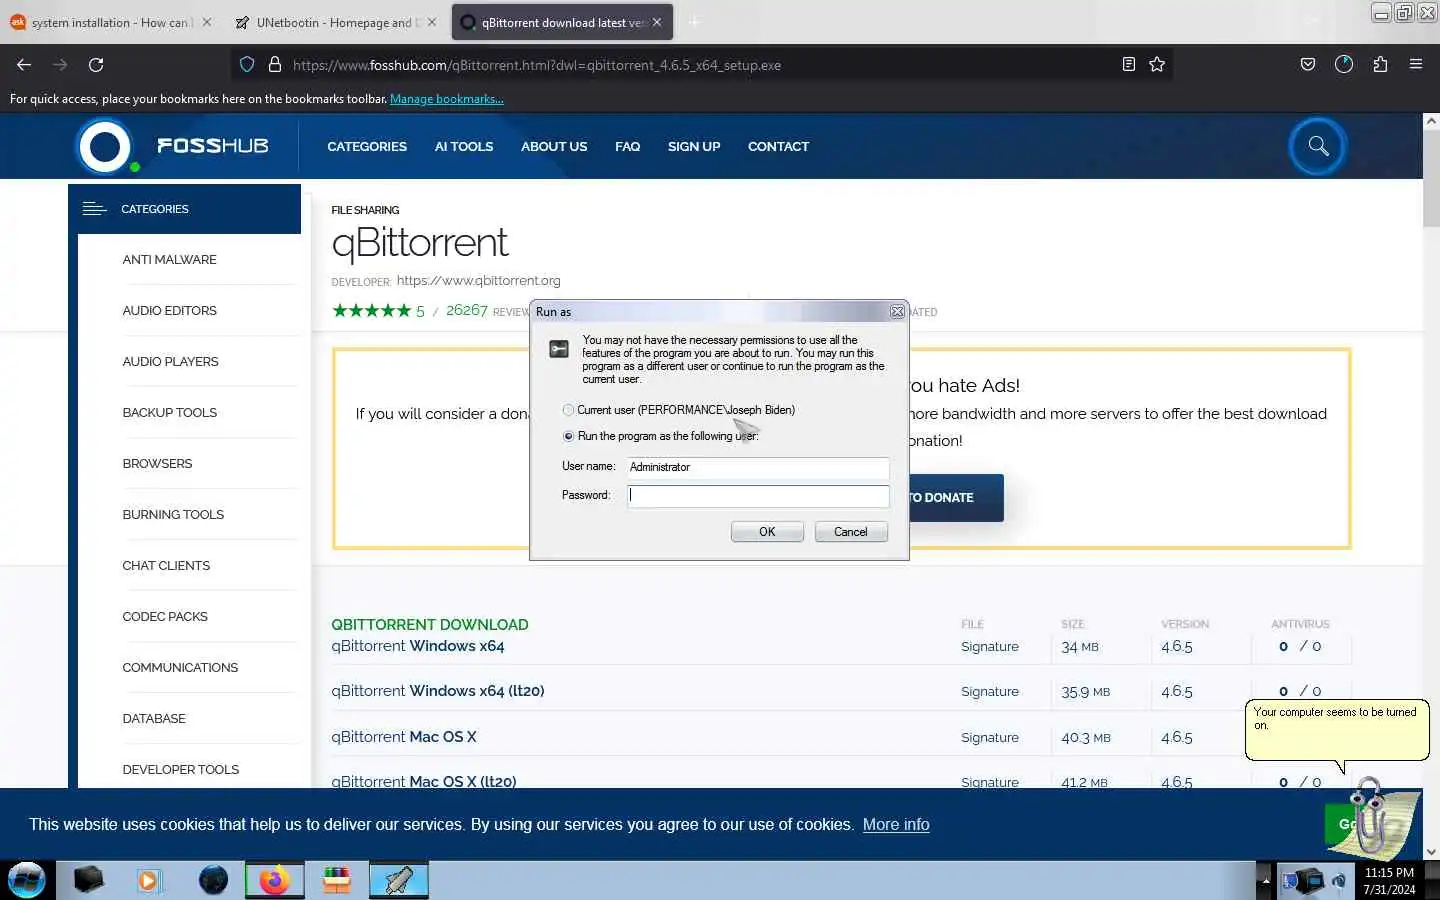Download qBittorrent Windows x64
Screen dimensions: 1440x900
[418, 646]
